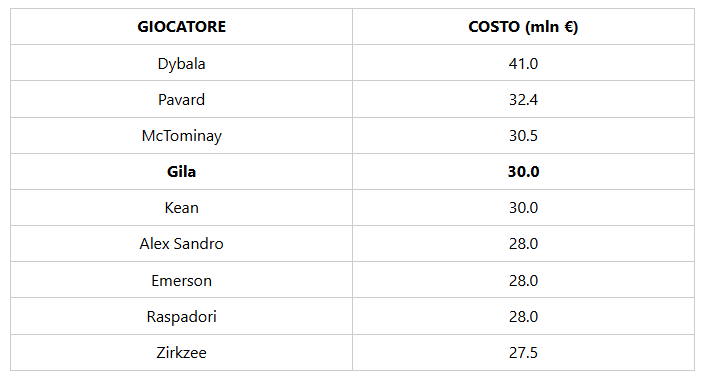Image resolution: width=705 pixels, height=381 pixels.
Task: Select the Pavard name cell
Action: (x=181, y=99)
